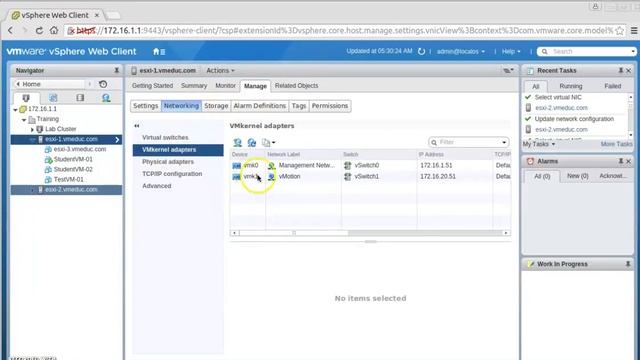640x360 pixels.
Task: Close the Alarms panel
Action: [629, 161]
